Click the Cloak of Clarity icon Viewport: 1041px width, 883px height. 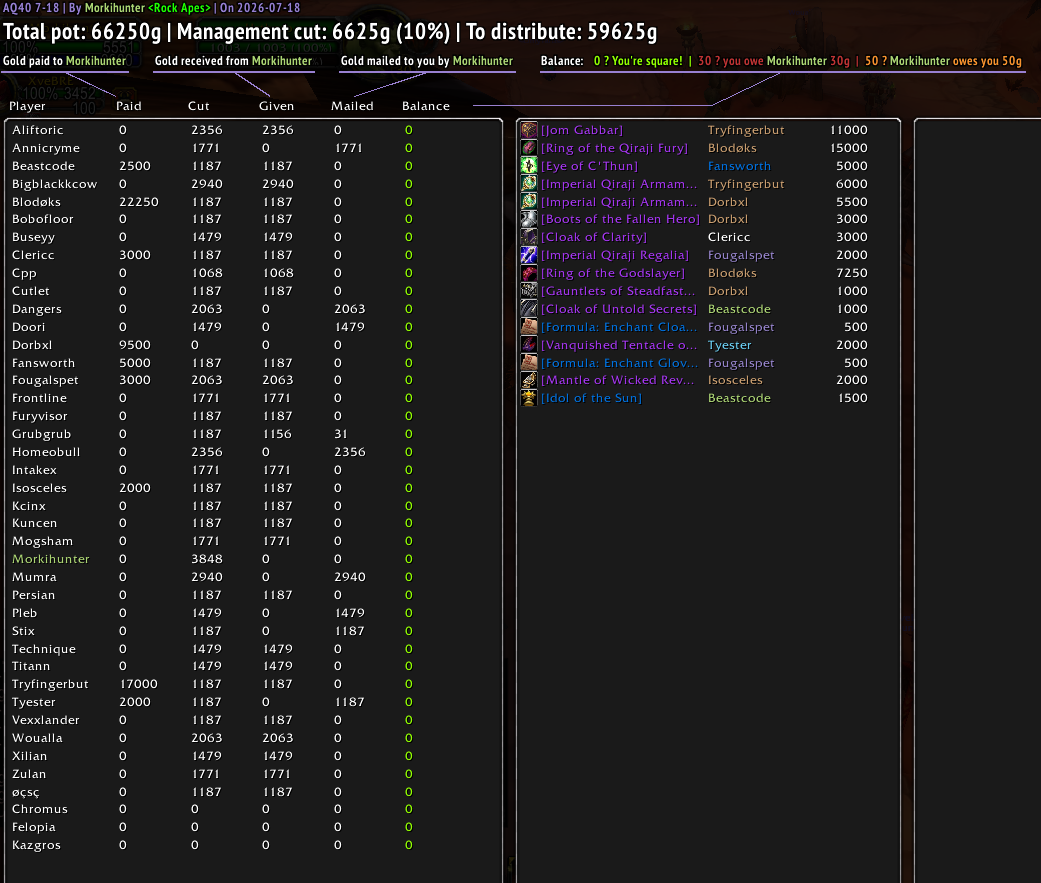click(x=528, y=237)
